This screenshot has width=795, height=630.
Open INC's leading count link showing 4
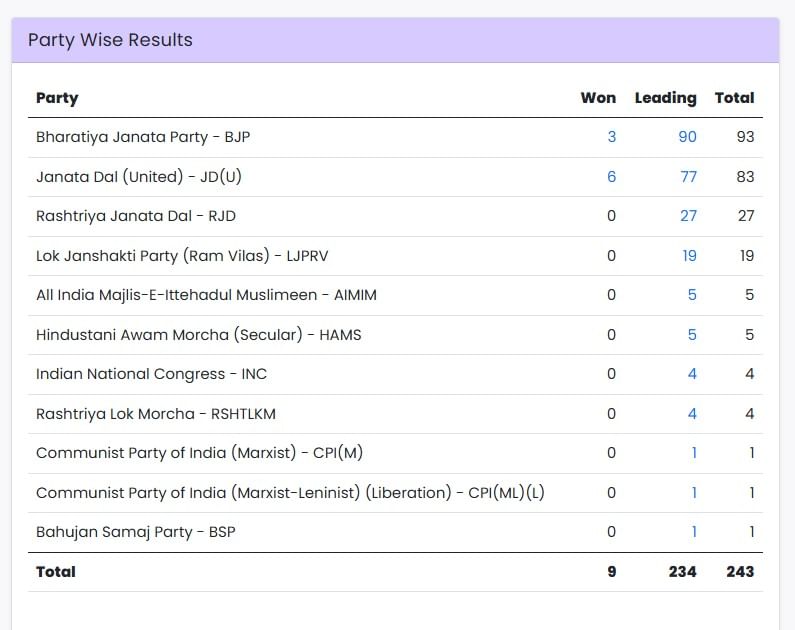point(692,374)
